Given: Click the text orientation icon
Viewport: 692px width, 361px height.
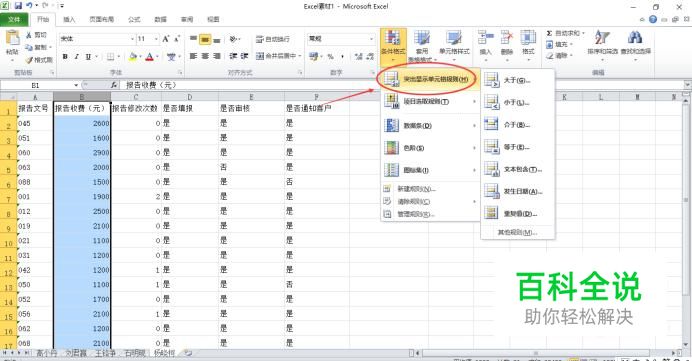Looking at the screenshot, I should (x=233, y=39).
